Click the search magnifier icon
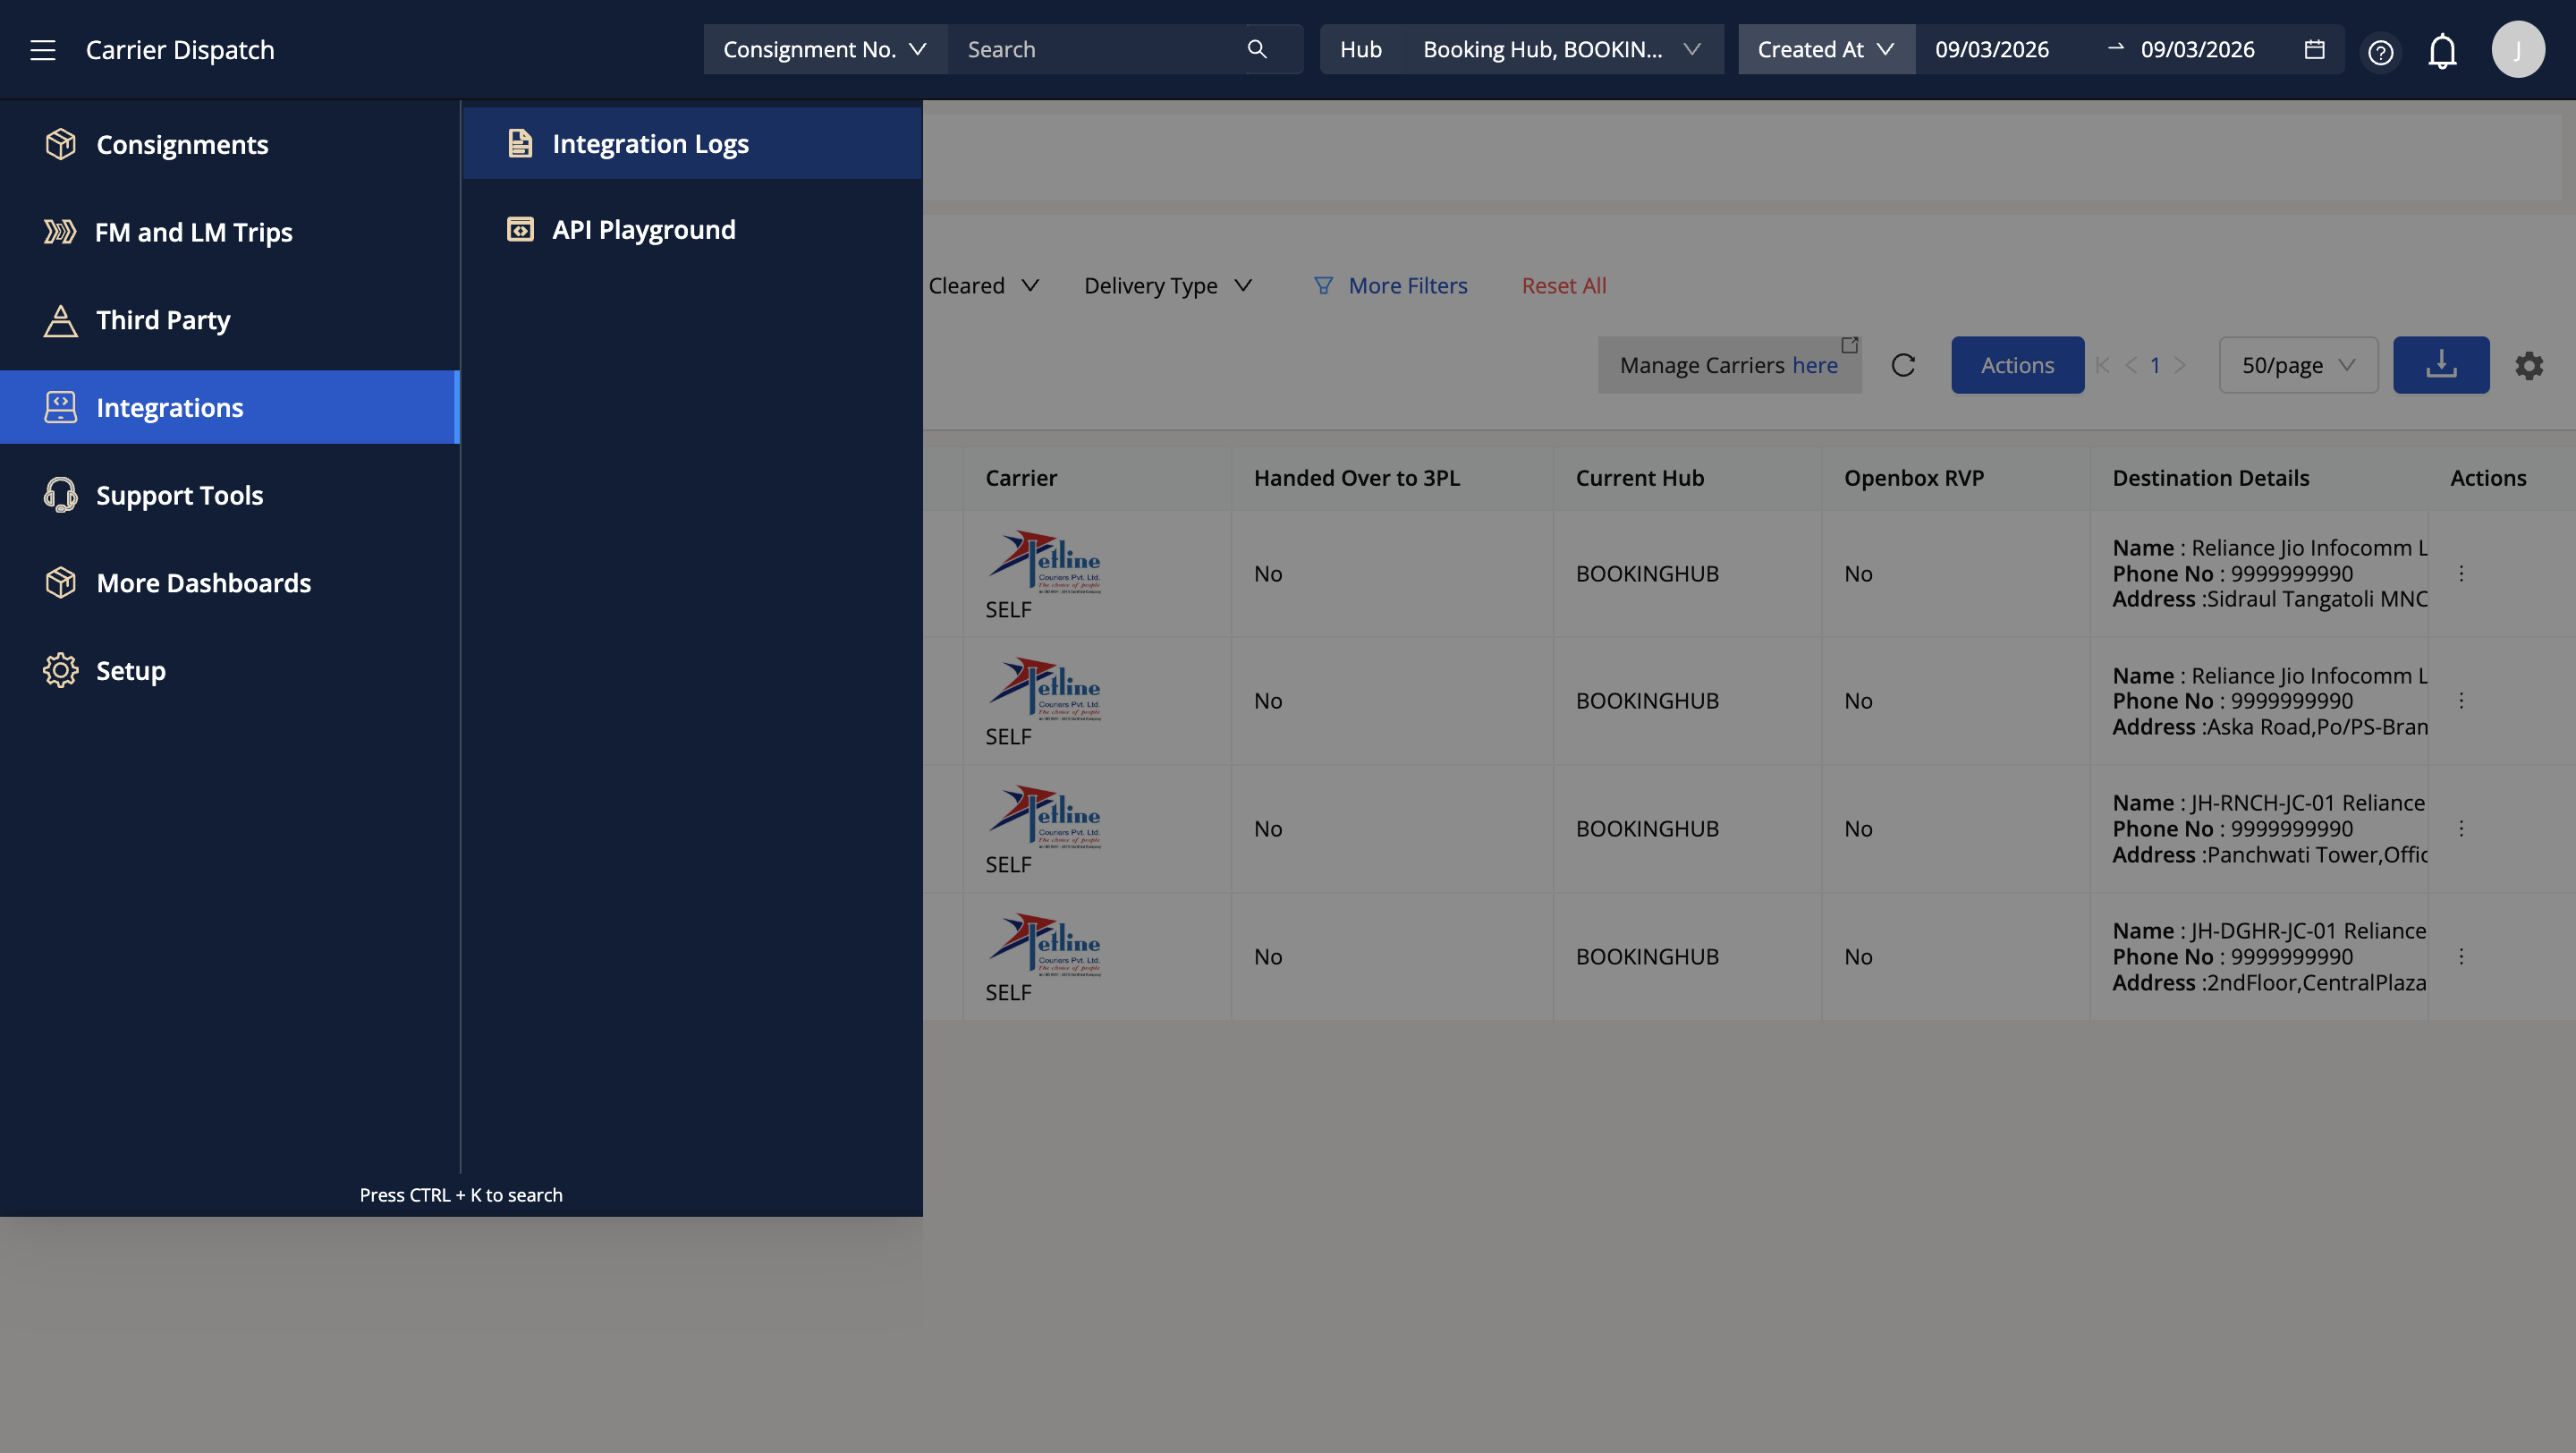 [1257, 49]
